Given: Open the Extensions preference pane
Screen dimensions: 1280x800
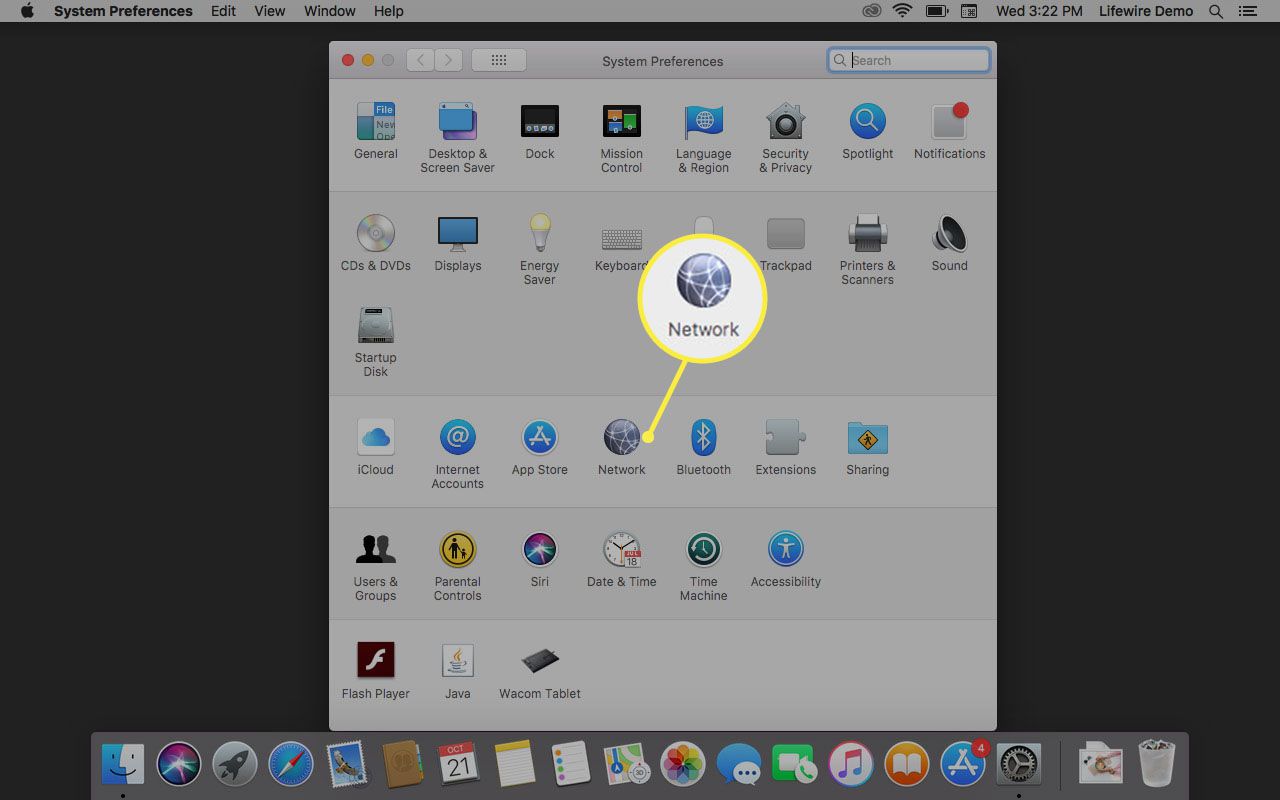Looking at the screenshot, I should tap(786, 447).
